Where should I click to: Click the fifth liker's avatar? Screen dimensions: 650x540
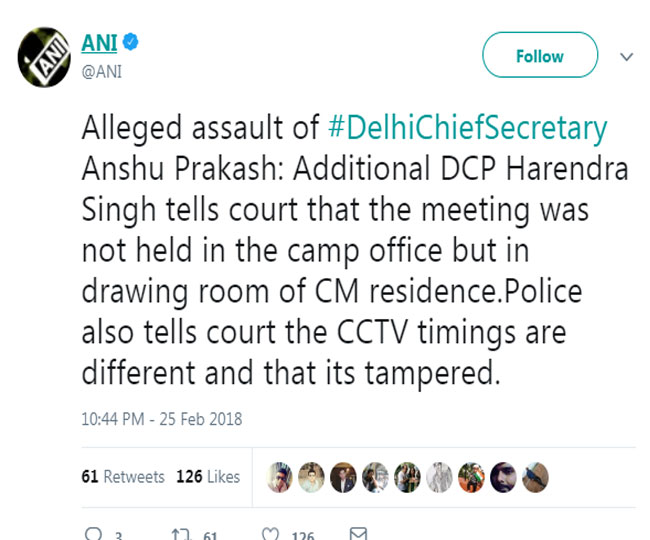pyautogui.click(x=407, y=477)
